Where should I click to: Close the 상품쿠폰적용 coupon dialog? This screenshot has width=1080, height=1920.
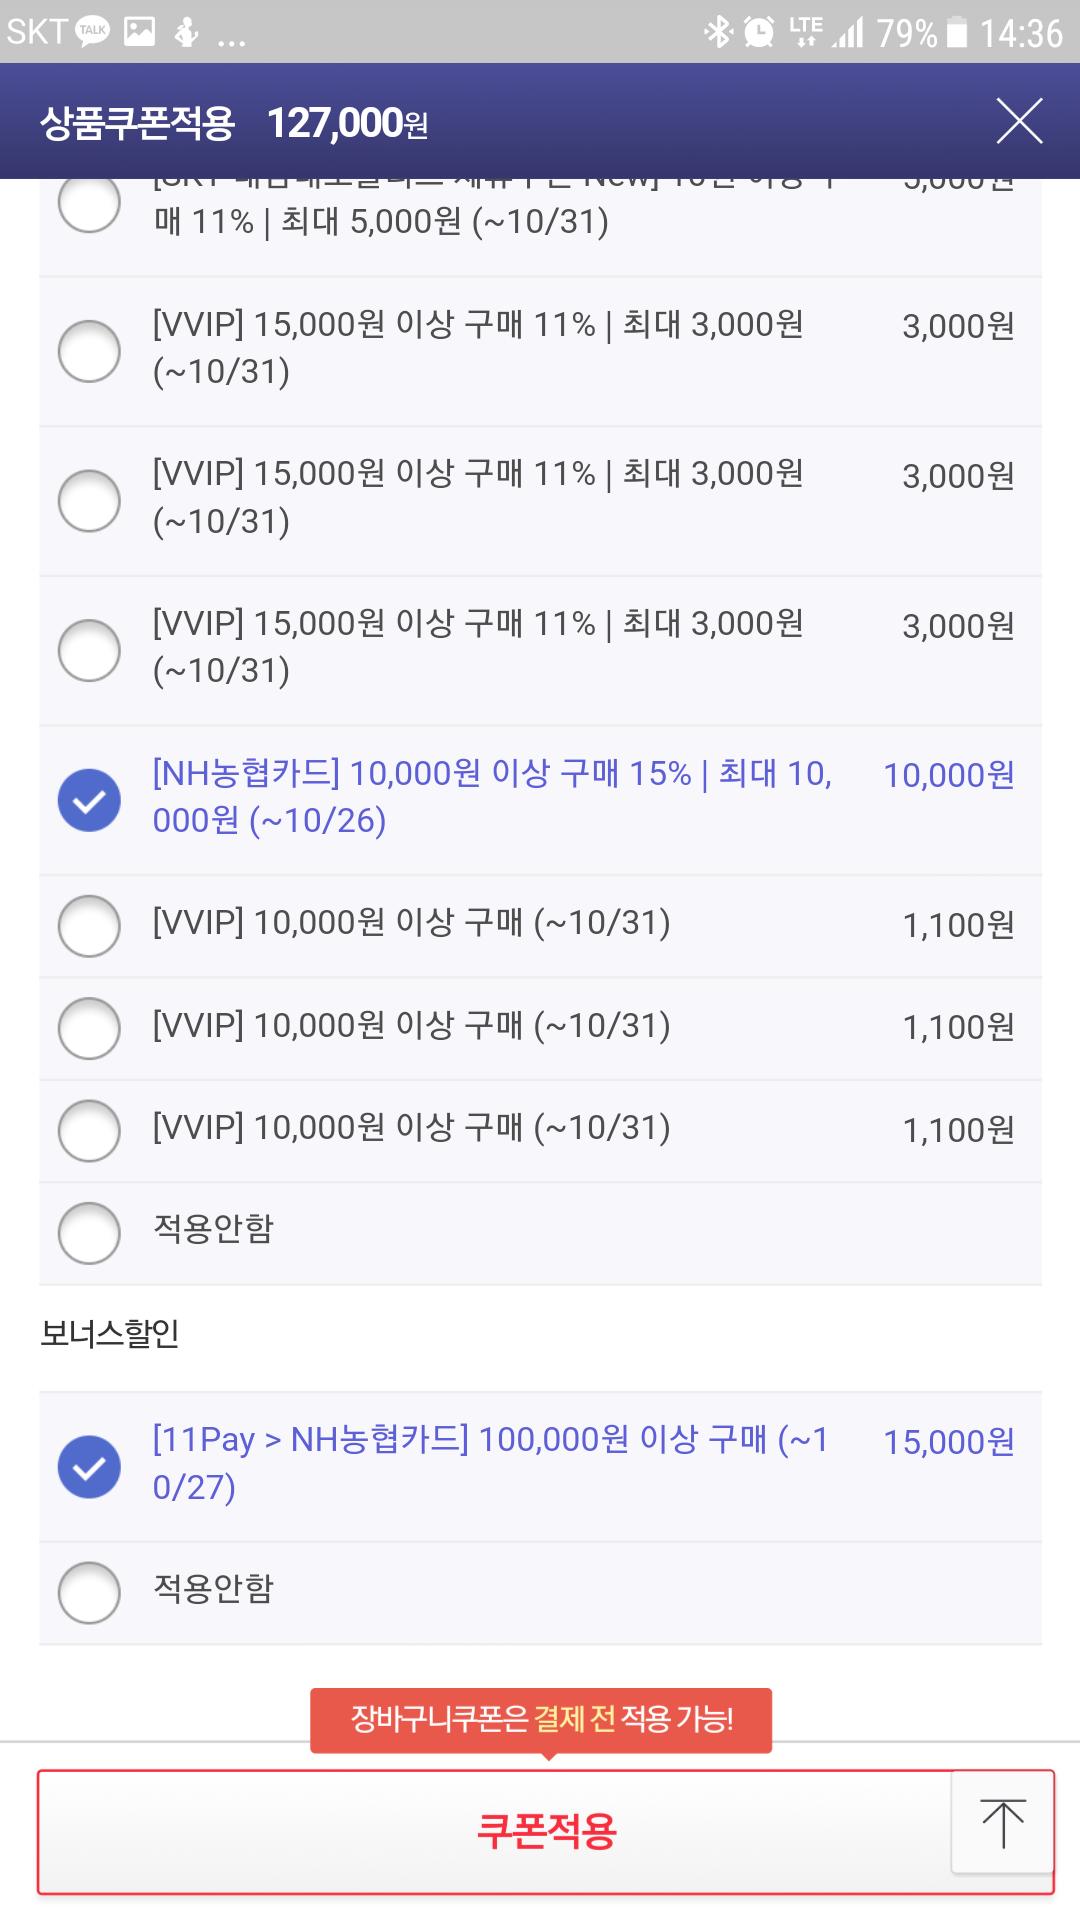pos(1019,121)
